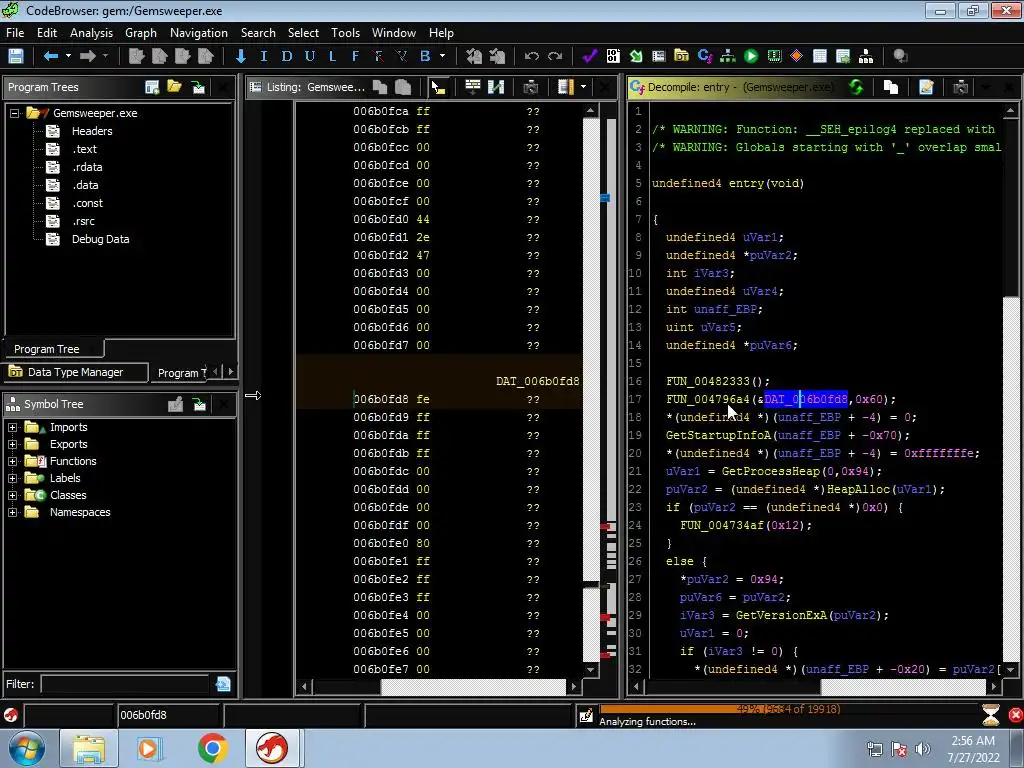Open the bookmark type dropdown beside B
The height and width of the screenshot is (768, 1024).
(442, 56)
